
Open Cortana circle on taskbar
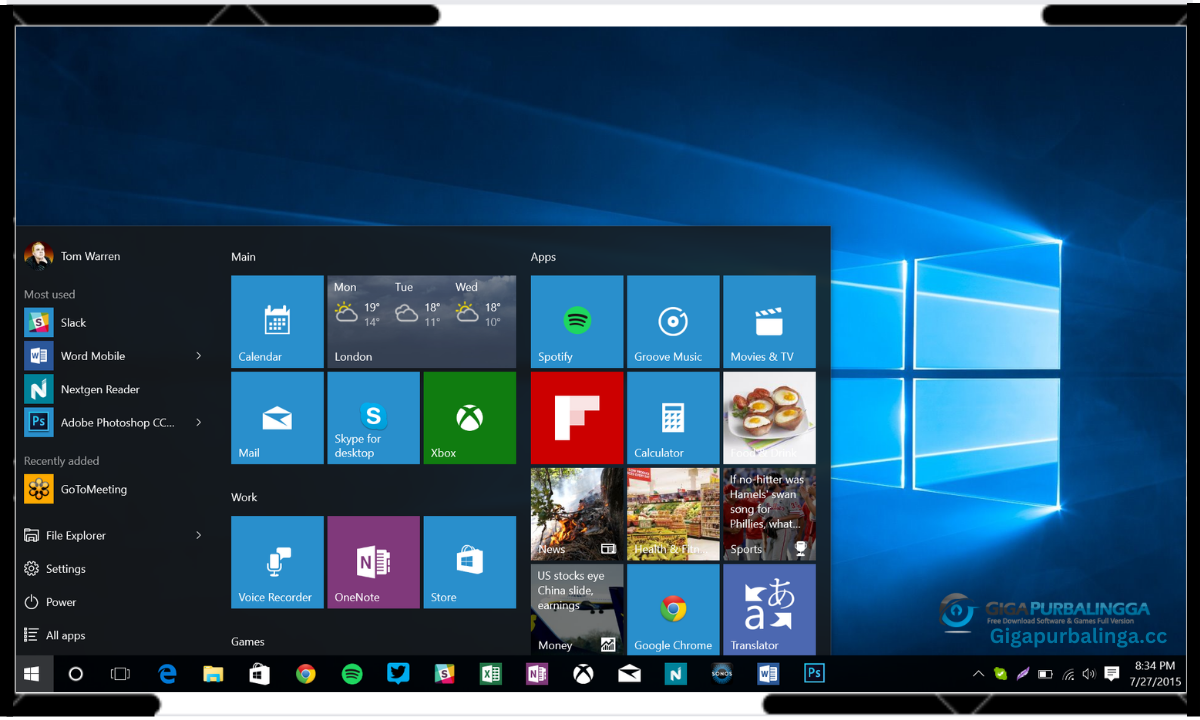pos(75,674)
